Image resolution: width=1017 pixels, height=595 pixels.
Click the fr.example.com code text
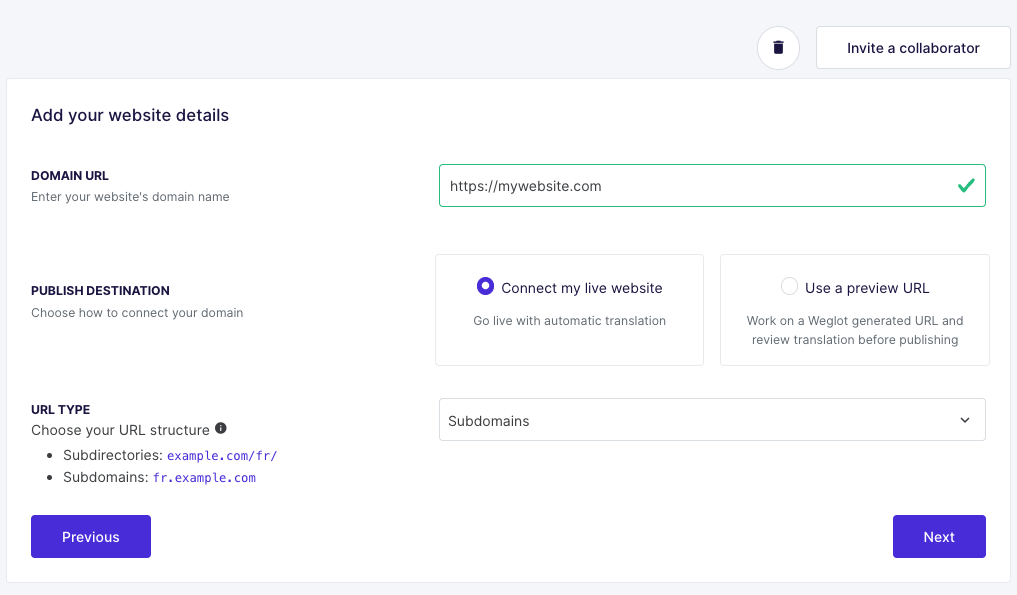204,478
